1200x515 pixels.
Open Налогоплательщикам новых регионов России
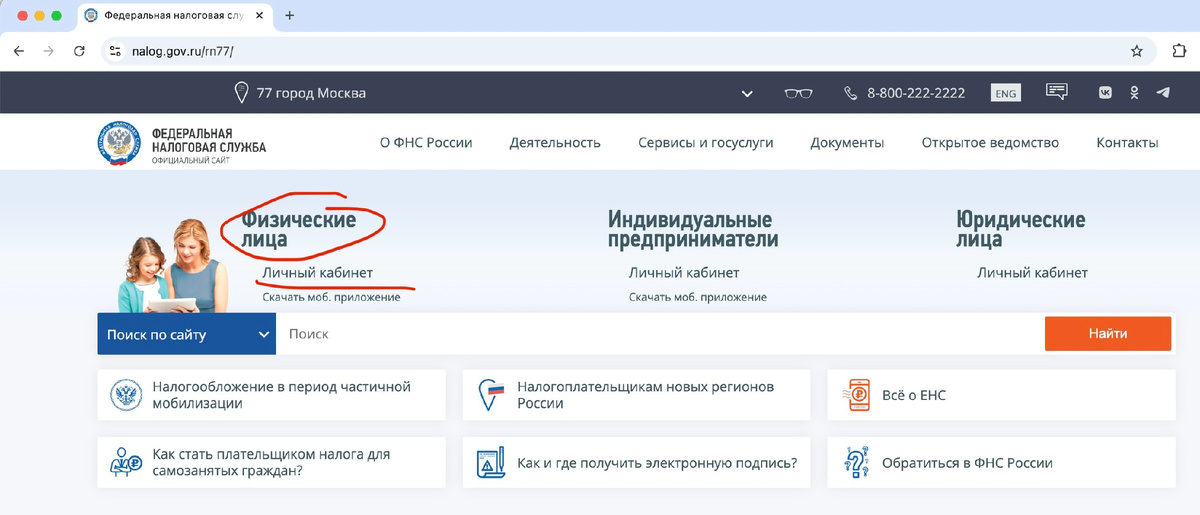coord(637,395)
